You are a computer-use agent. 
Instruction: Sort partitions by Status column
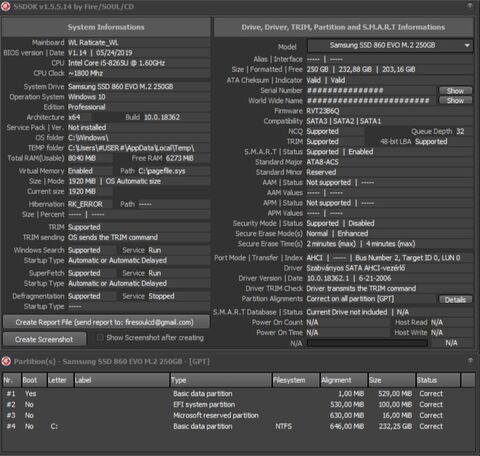(x=438, y=380)
